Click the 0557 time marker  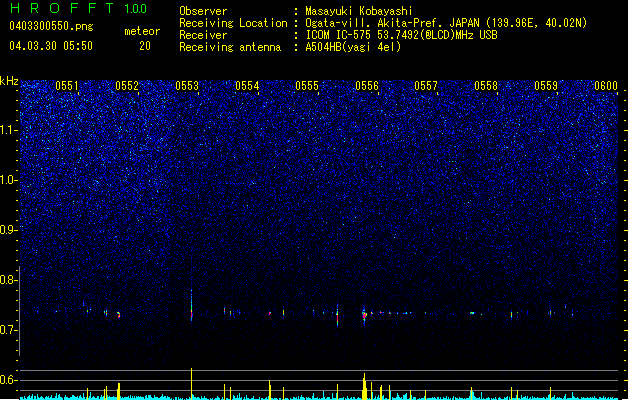pos(426,86)
